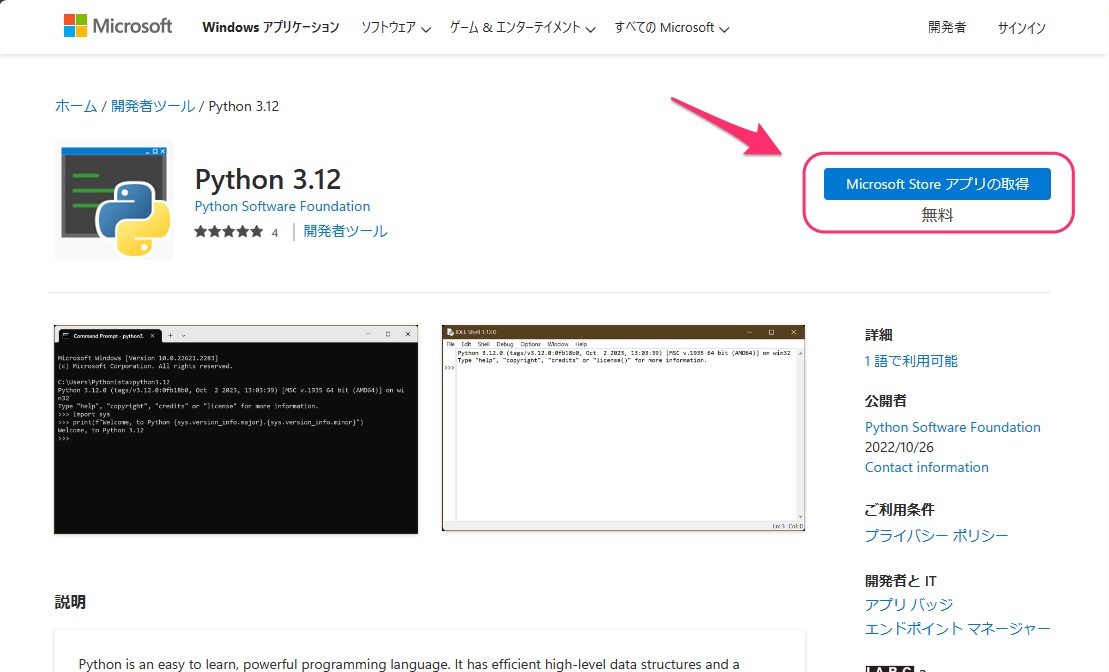Open Windows アプリケーション nav item
1109x672 pixels.
tap(270, 28)
